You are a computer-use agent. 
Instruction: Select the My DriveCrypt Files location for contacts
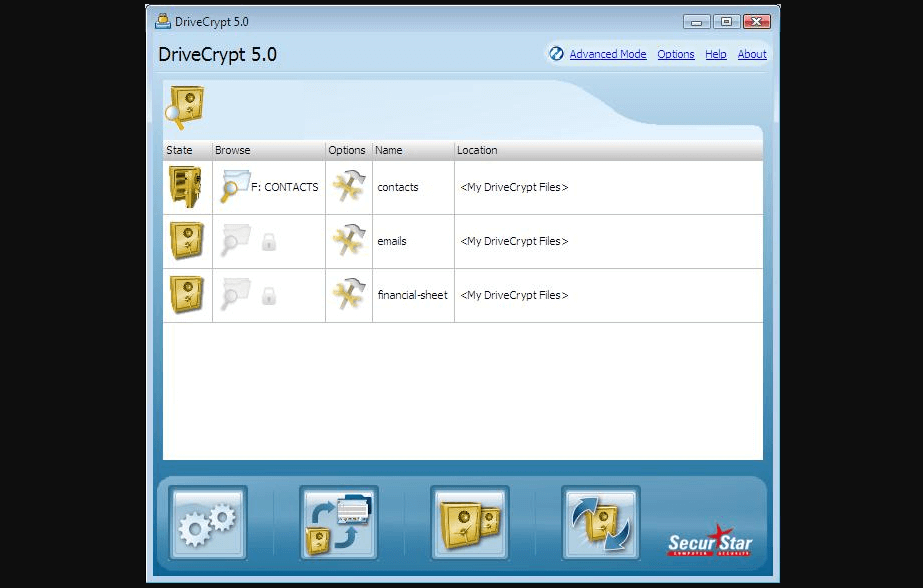click(514, 187)
